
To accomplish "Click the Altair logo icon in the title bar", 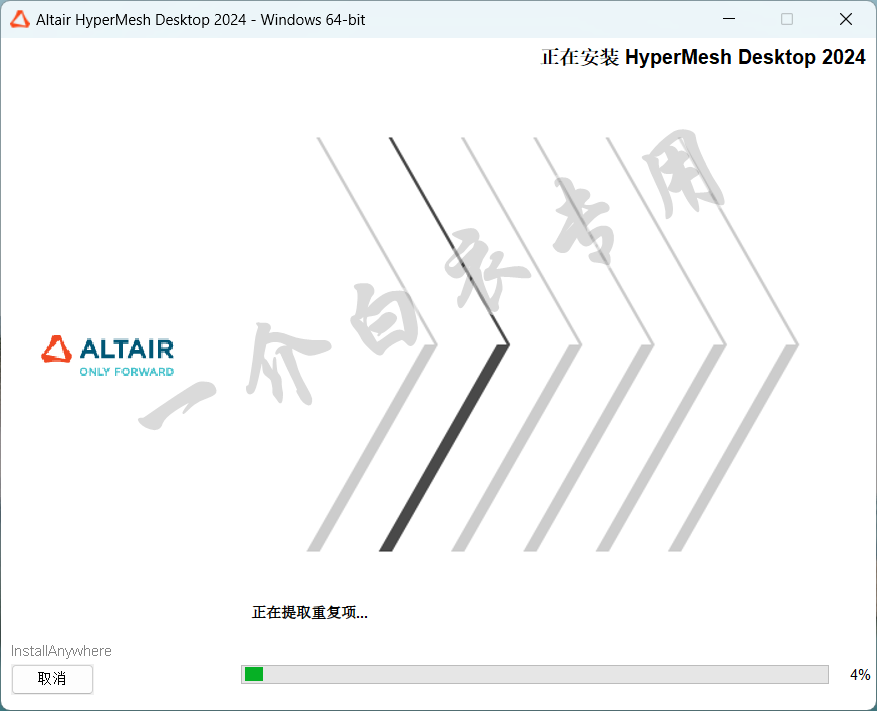I will click(20, 20).
